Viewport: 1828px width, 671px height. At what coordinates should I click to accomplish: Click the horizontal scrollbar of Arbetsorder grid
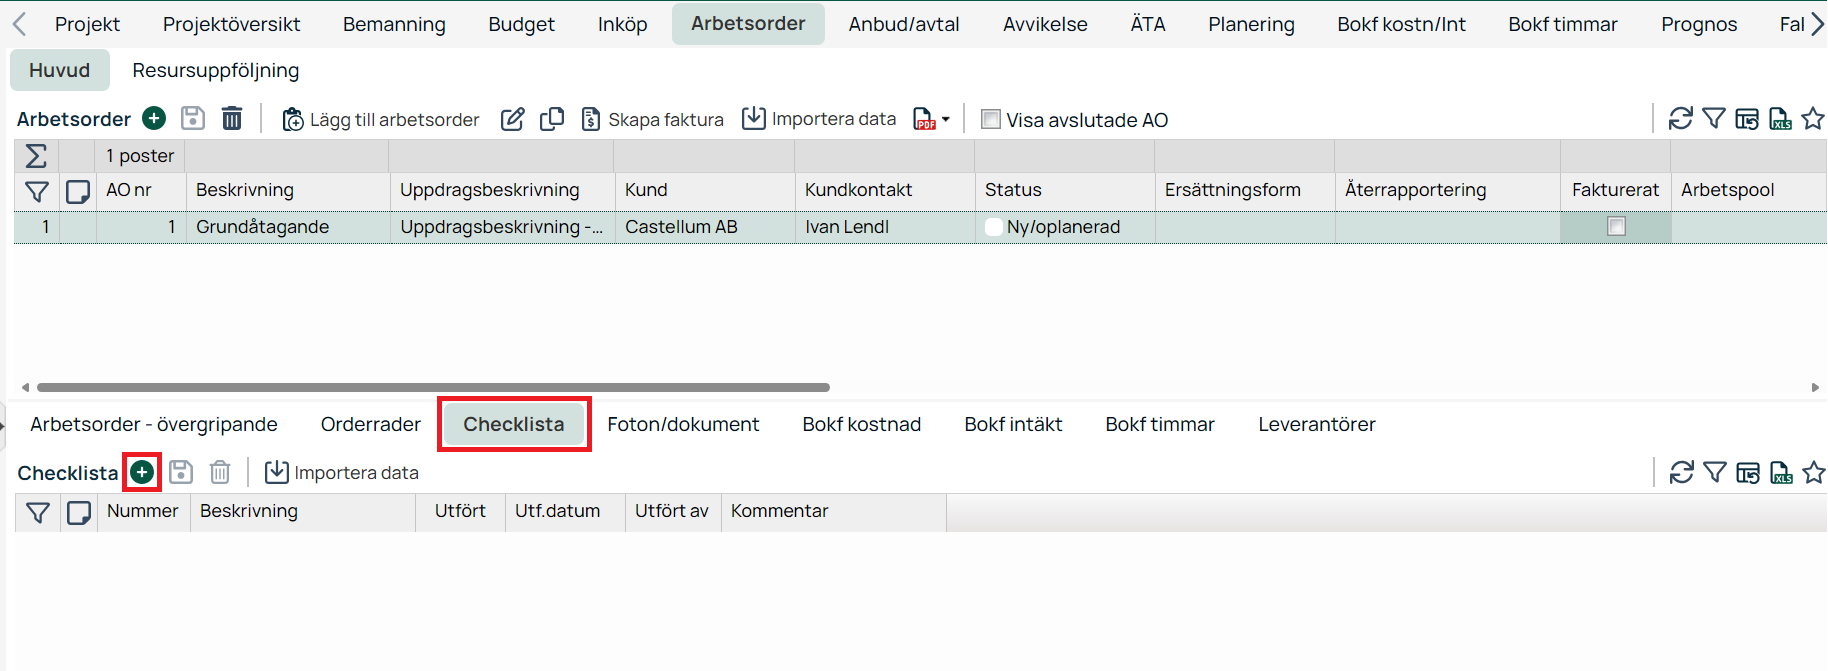pos(432,387)
